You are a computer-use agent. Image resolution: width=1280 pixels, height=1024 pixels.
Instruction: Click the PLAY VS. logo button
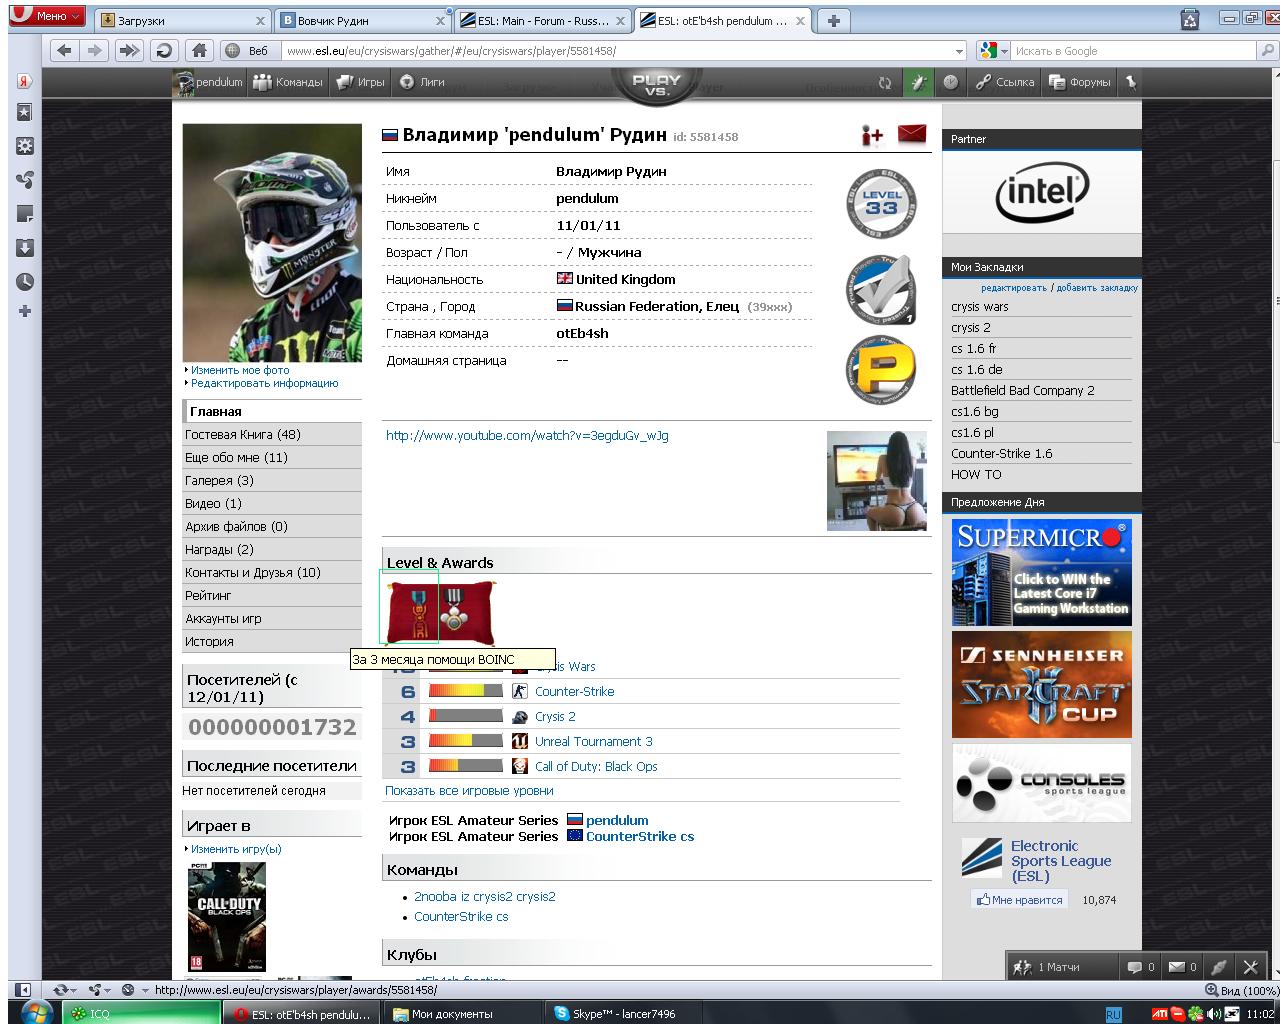(x=657, y=86)
